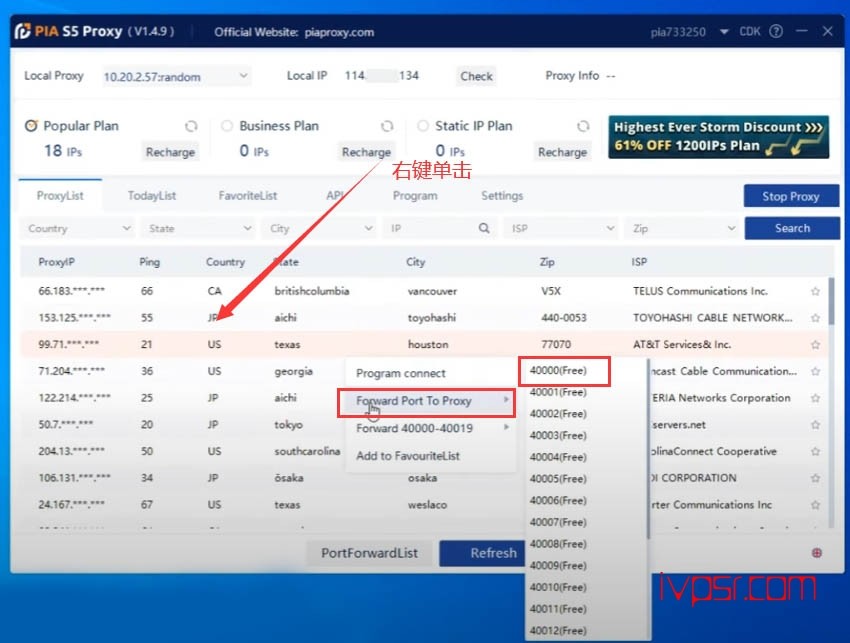850x643 pixels.
Task: Select the 66.183.***.*** proxy row
Action: coord(424,291)
